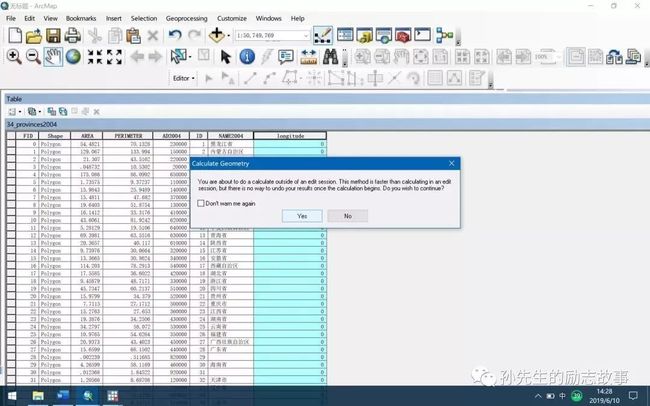
Task: Open the Table Options dropdown
Action: [15, 112]
